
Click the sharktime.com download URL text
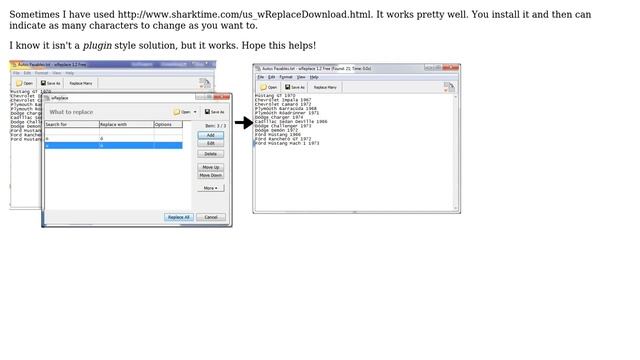(x=244, y=14)
